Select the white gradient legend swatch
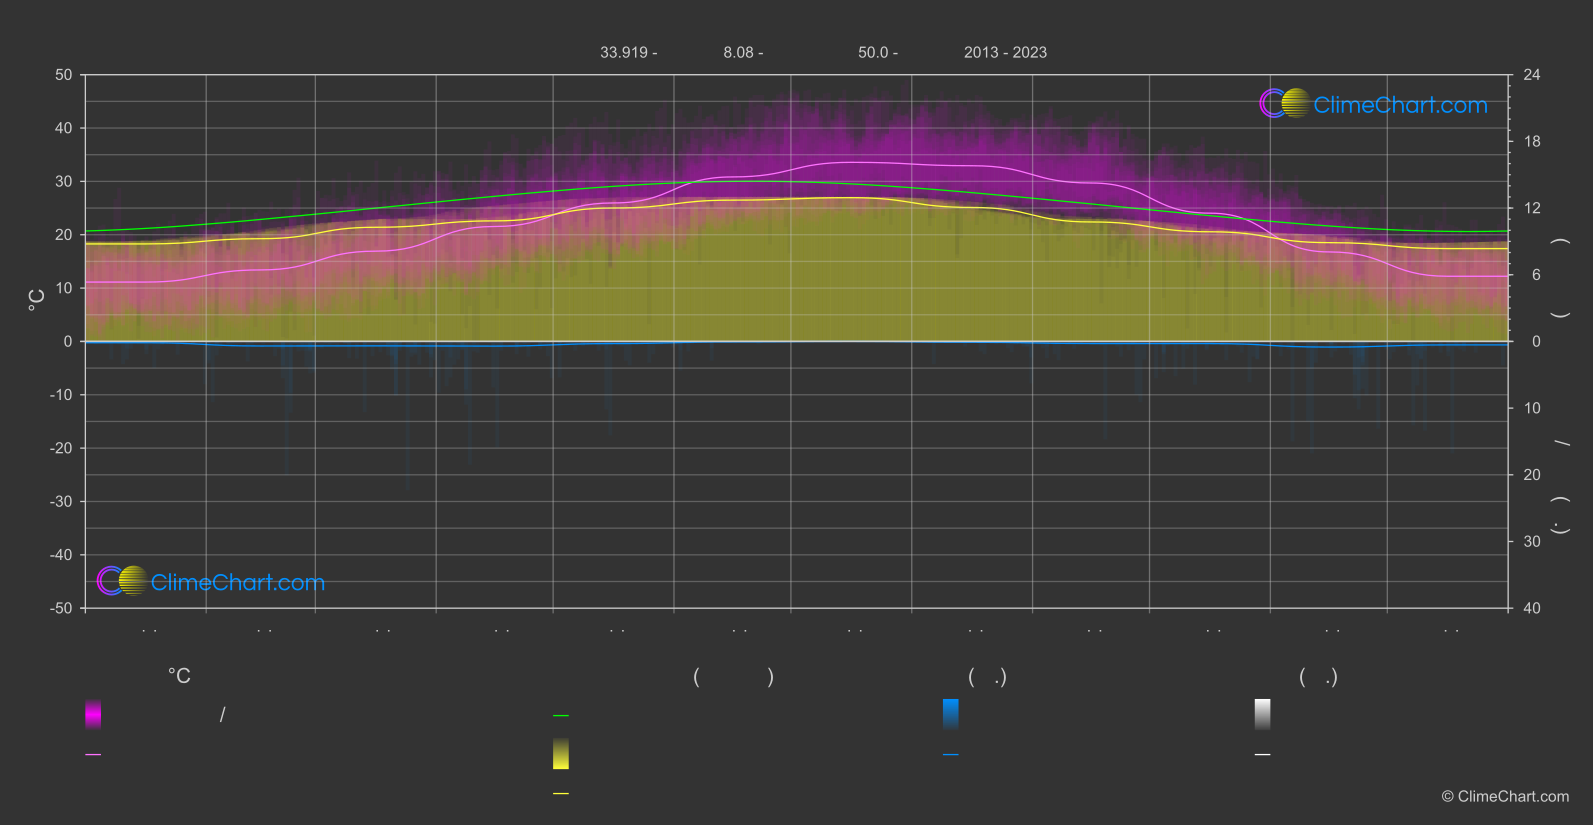Image resolution: width=1593 pixels, height=825 pixels. point(1263,714)
